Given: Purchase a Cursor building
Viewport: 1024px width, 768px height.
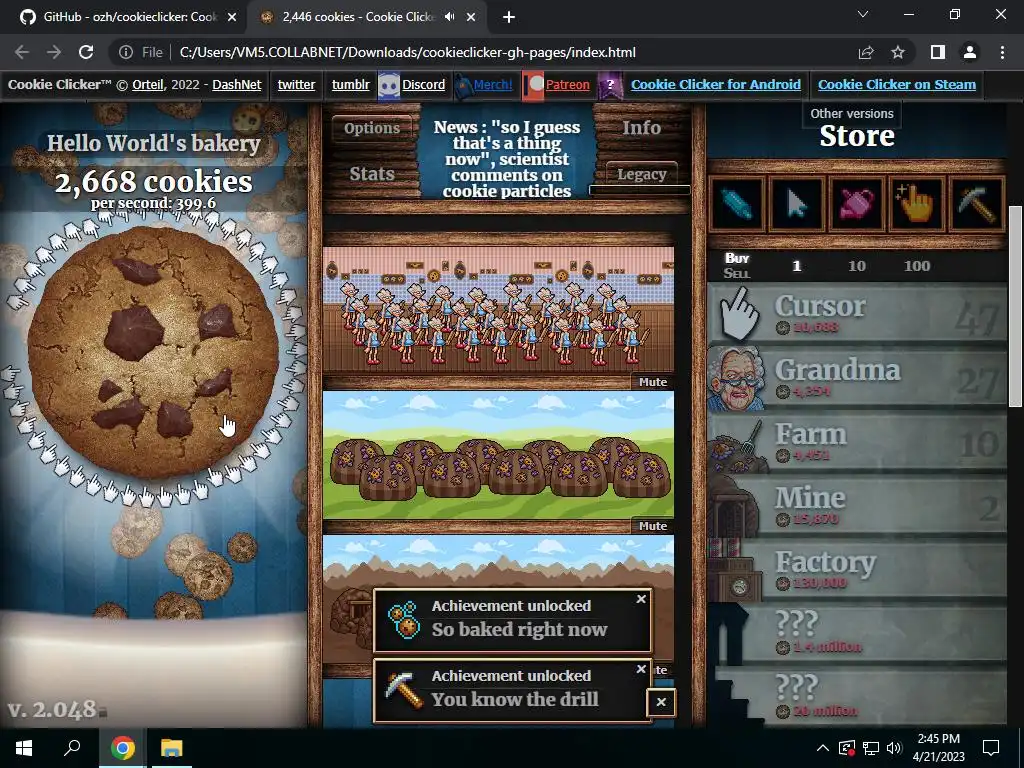Looking at the screenshot, I should (x=857, y=313).
